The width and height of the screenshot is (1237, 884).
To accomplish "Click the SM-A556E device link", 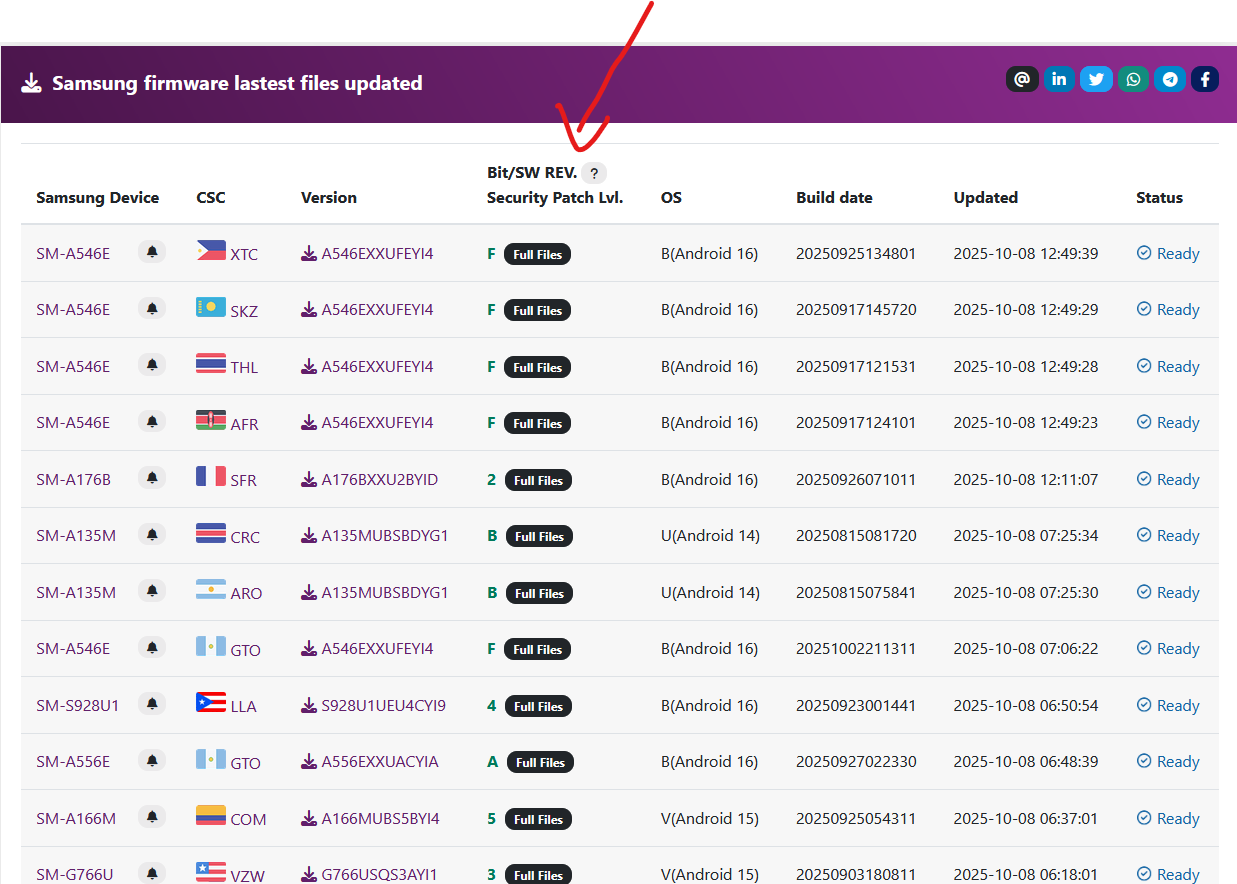I will (x=73, y=762).
